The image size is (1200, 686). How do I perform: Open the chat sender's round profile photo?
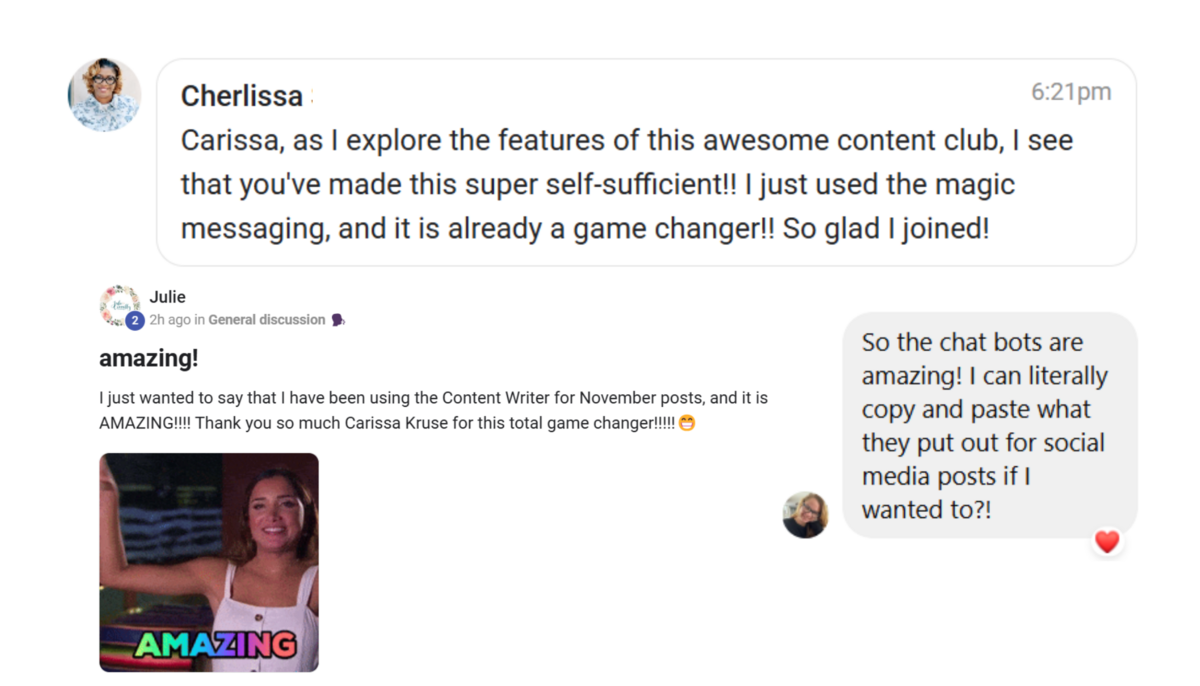(x=805, y=515)
